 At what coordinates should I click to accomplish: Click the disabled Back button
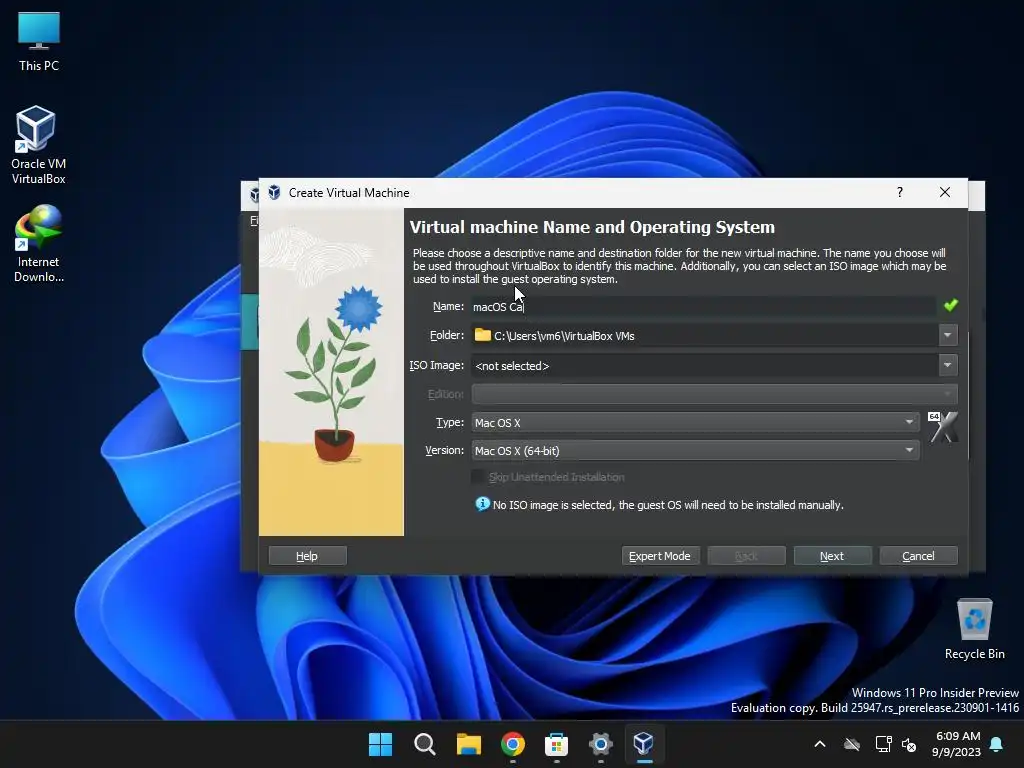point(746,556)
